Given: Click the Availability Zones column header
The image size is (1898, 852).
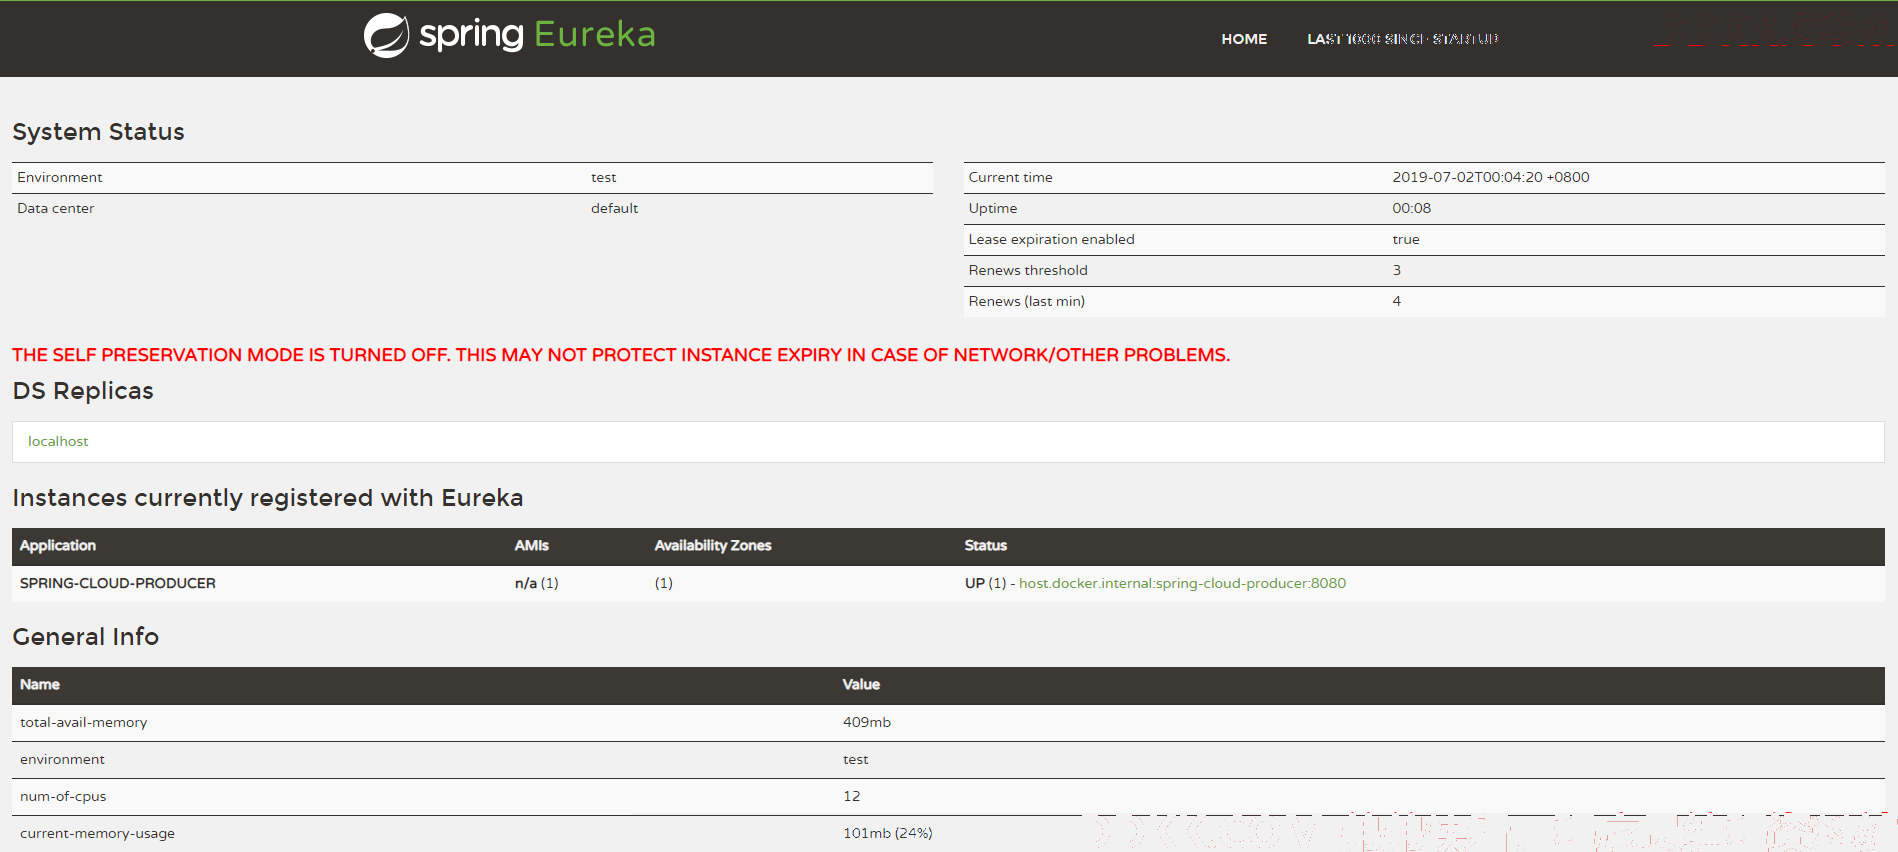Looking at the screenshot, I should tap(713, 545).
